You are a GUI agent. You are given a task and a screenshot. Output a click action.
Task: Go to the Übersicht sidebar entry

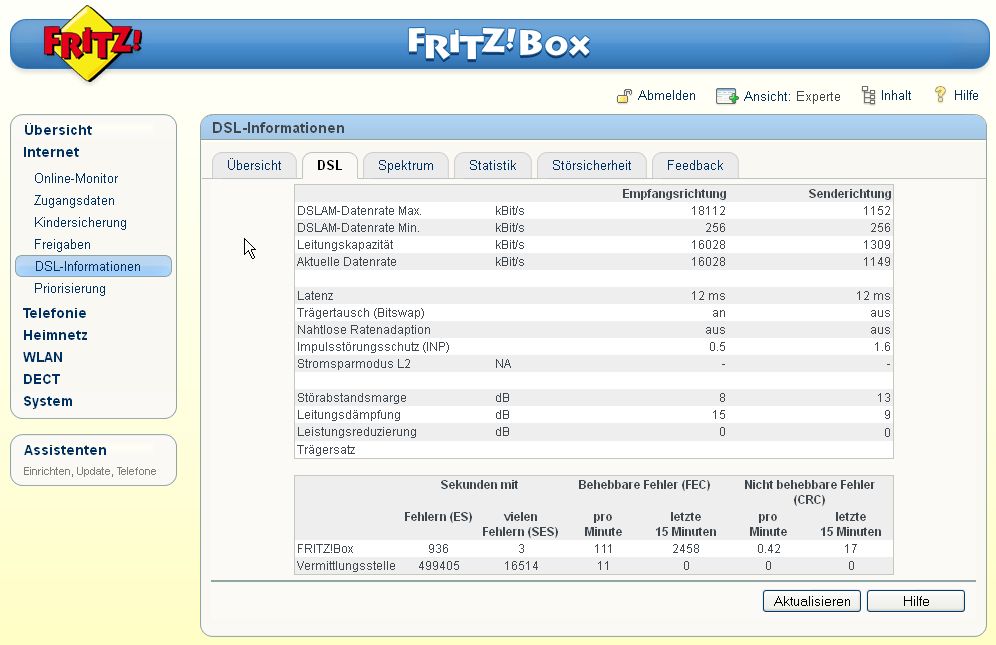(x=58, y=130)
